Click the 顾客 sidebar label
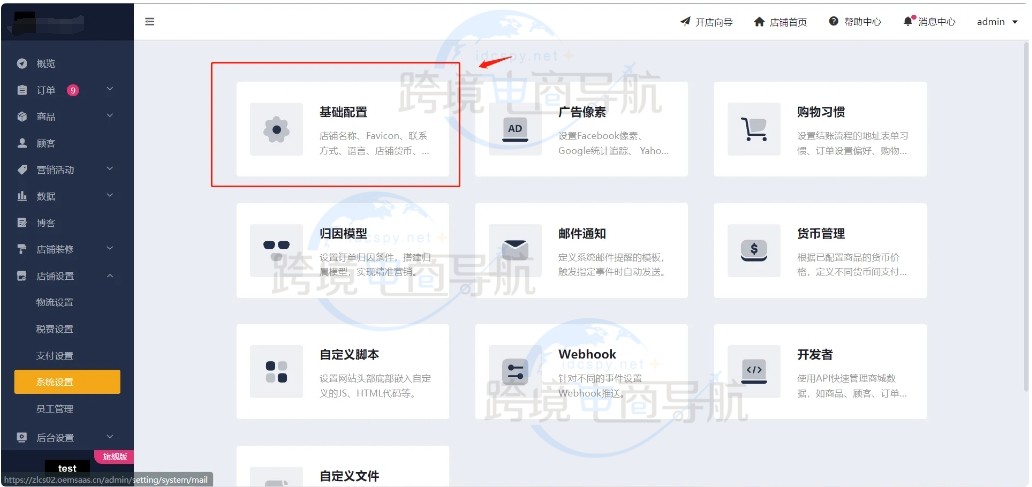This screenshot has width=1032, height=487. click(46, 143)
